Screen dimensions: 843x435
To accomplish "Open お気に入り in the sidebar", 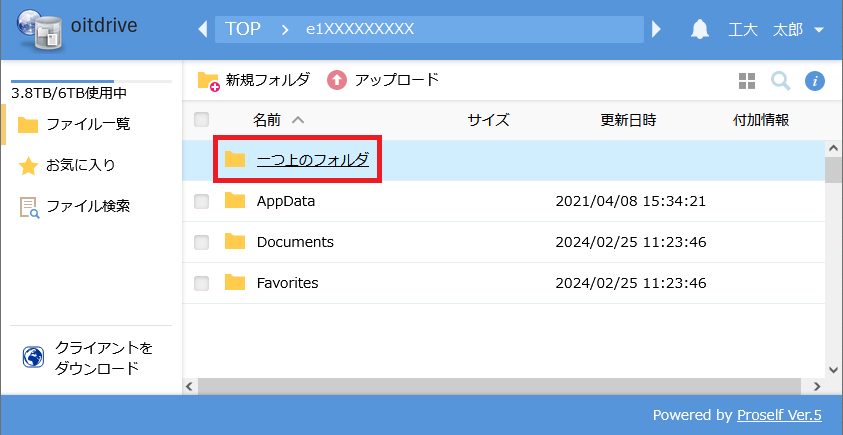I will [x=80, y=165].
